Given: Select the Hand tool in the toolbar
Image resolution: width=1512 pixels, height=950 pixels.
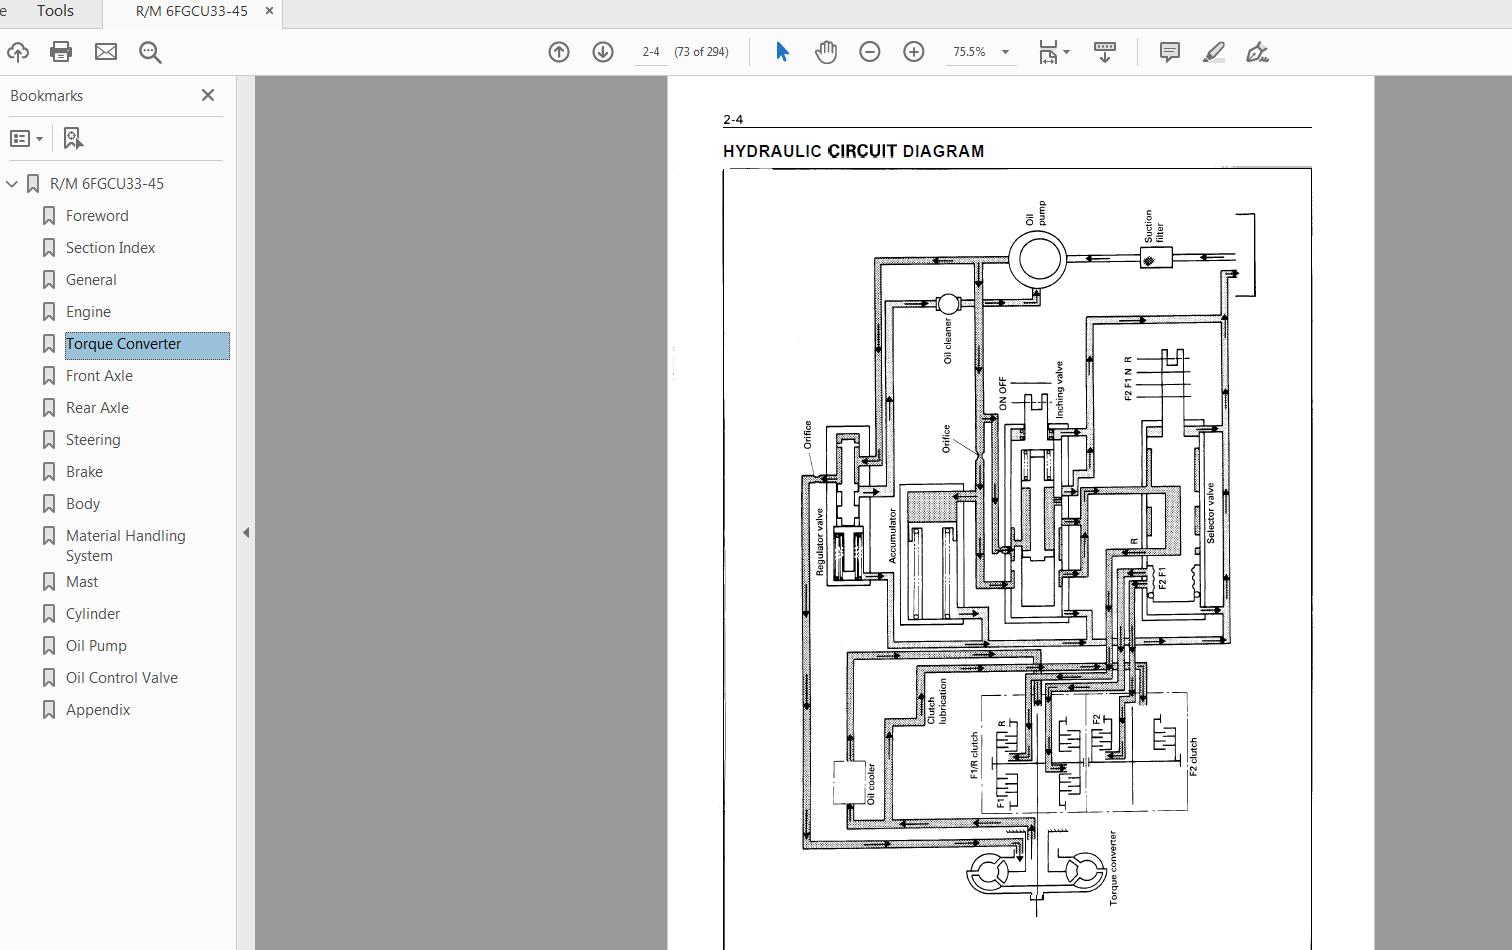Looking at the screenshot, I should tap(826, 51).
